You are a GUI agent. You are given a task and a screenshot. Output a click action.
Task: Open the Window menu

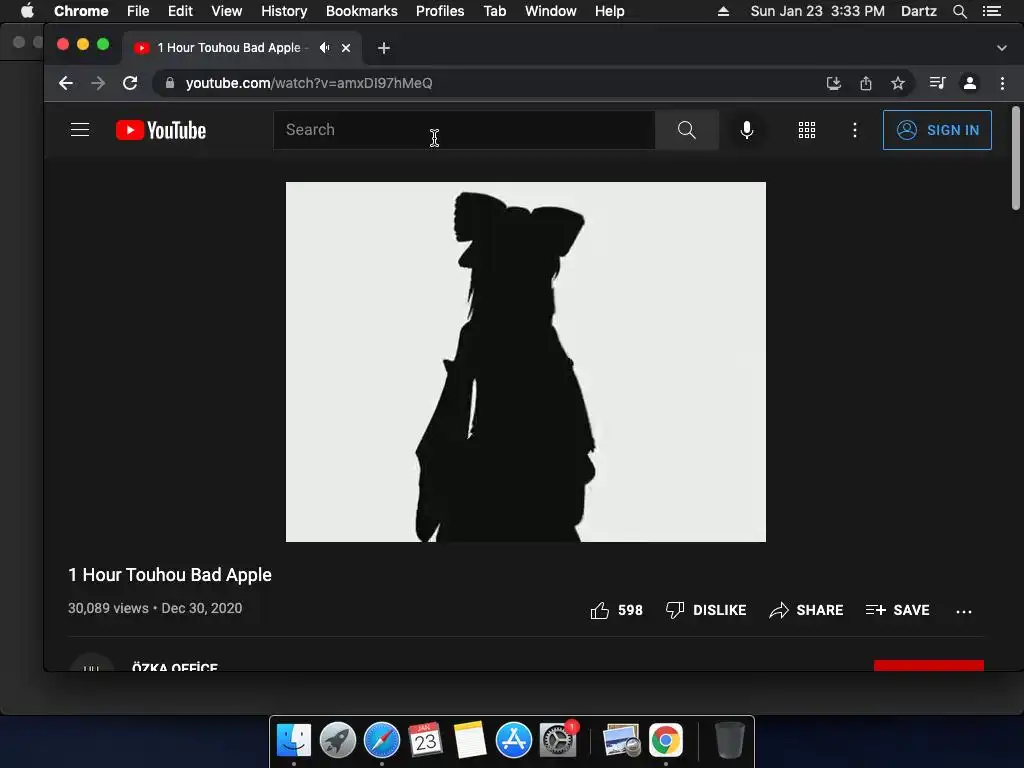click(551, 11)
